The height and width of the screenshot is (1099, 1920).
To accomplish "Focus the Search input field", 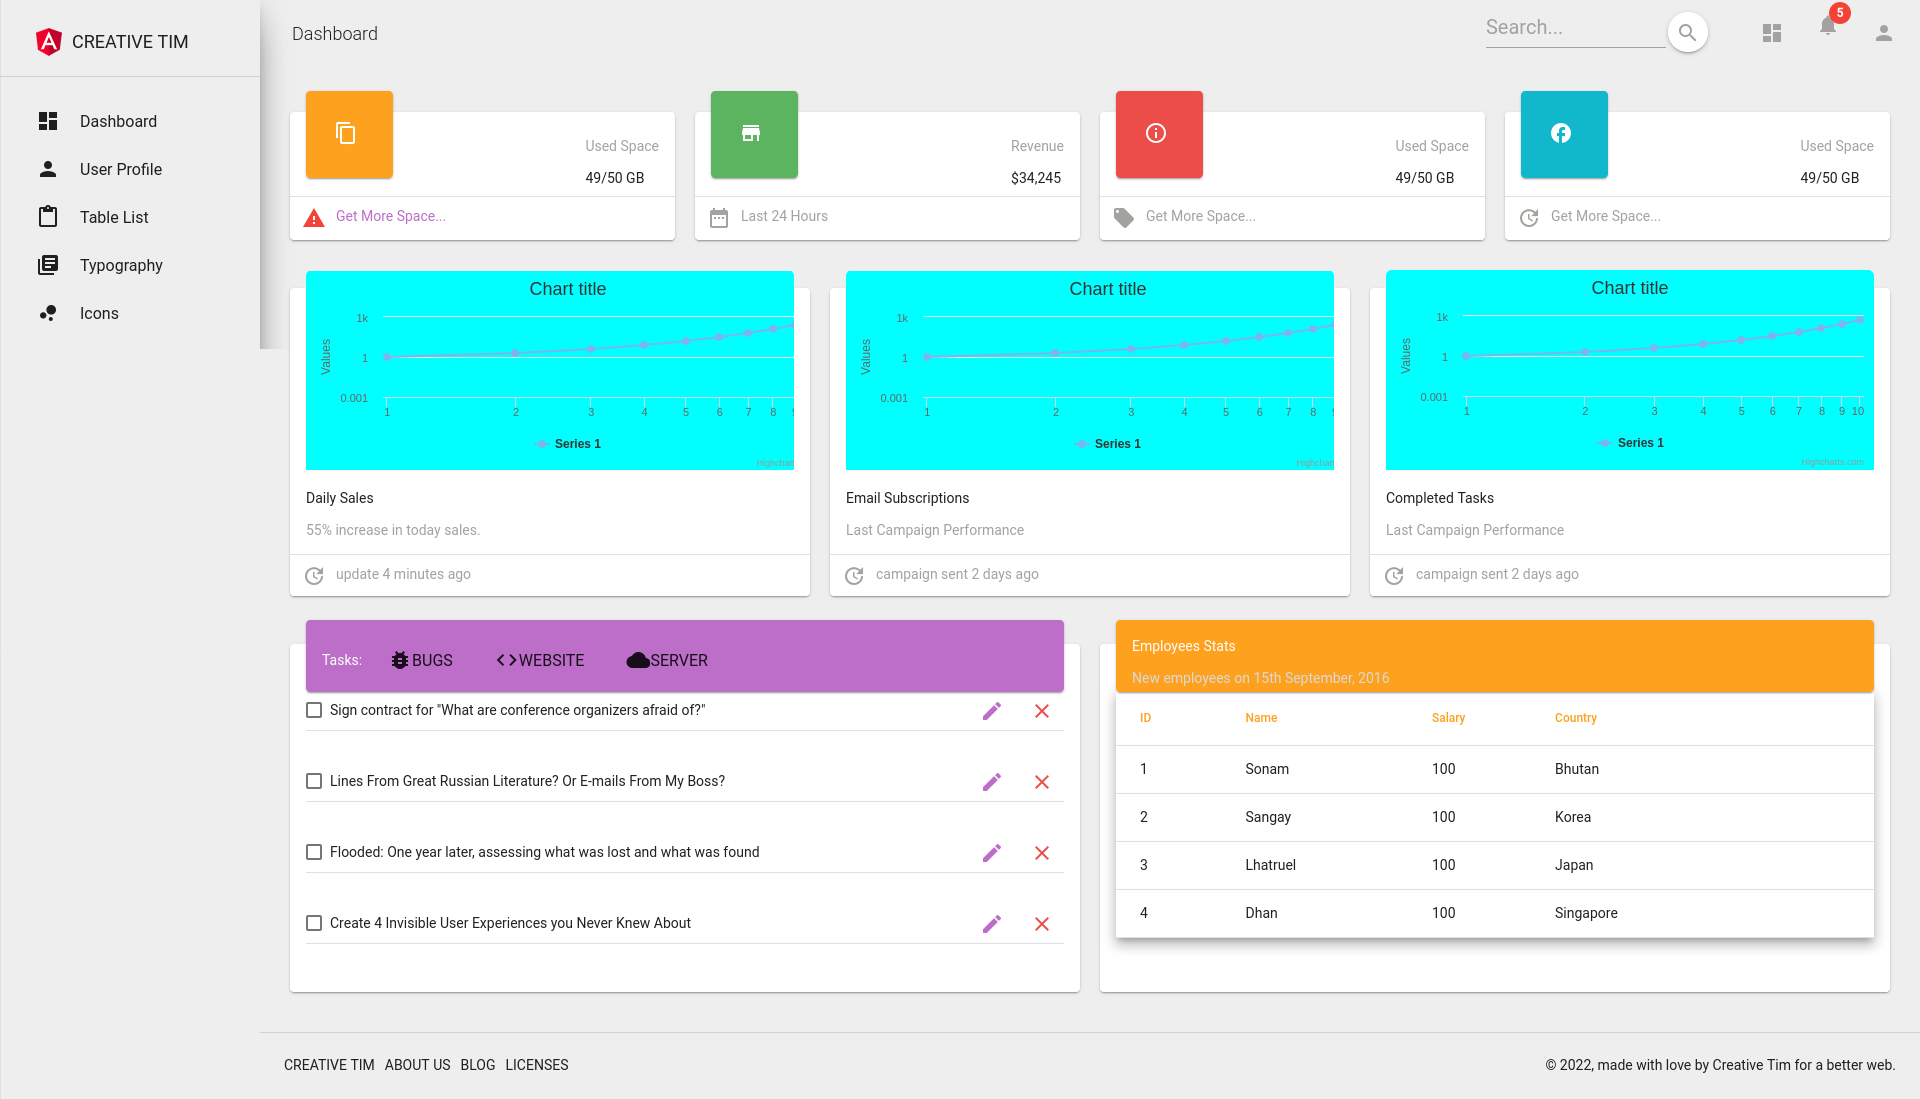I will point(1574,28).
